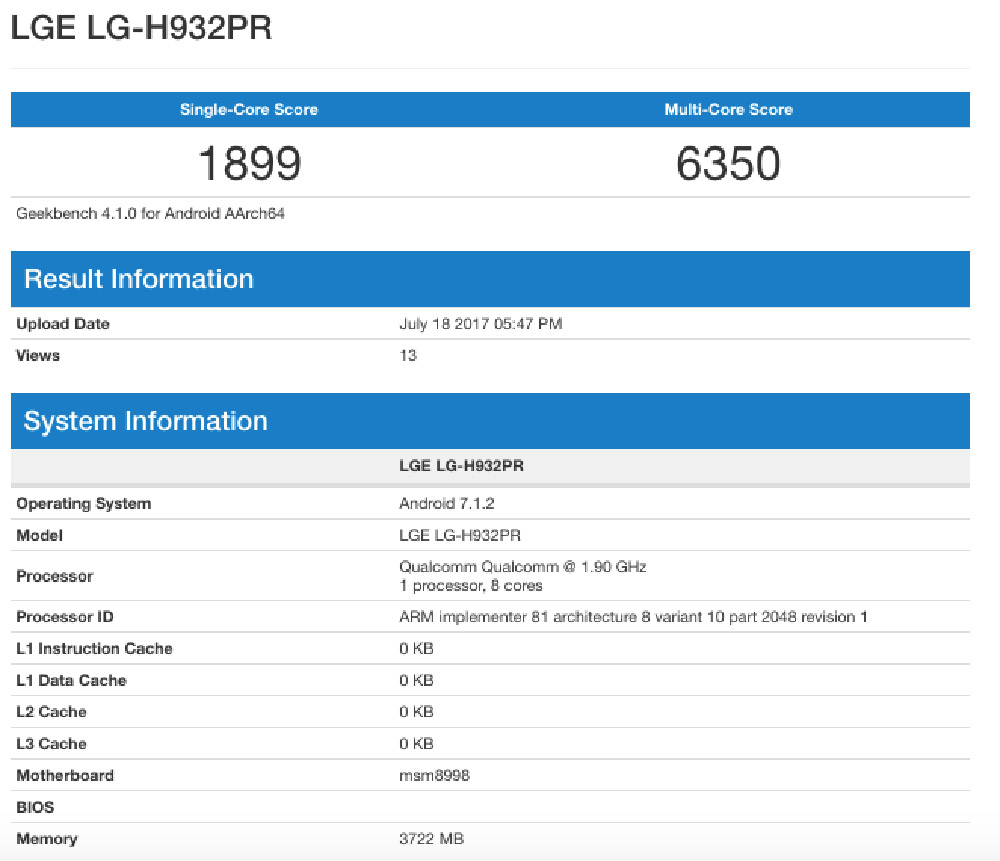The image size is (1000, 861).
Task: Click the Model row's LGE LG-H932PR value
Action: tap(460, 536)
